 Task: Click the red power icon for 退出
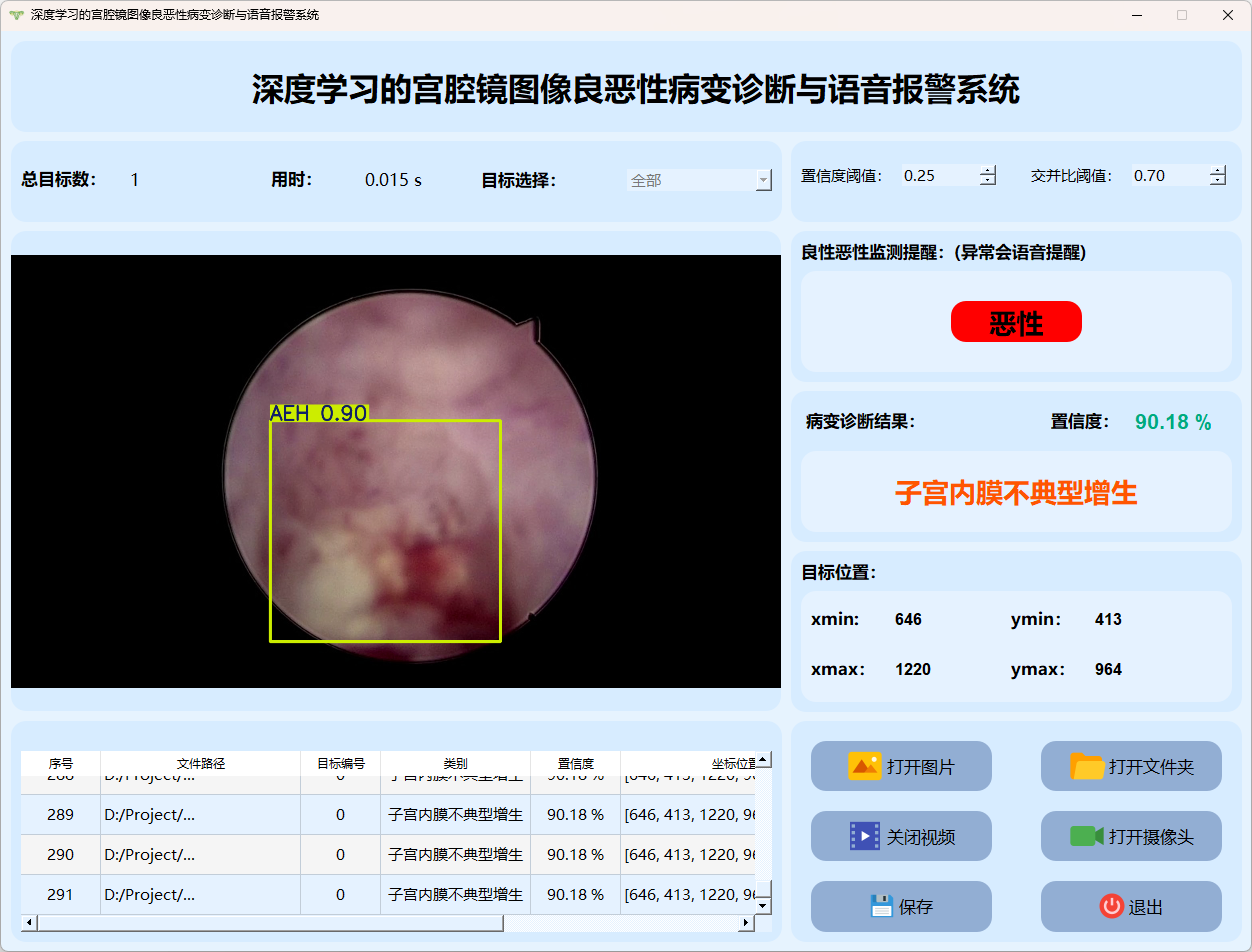point(1111,906)
